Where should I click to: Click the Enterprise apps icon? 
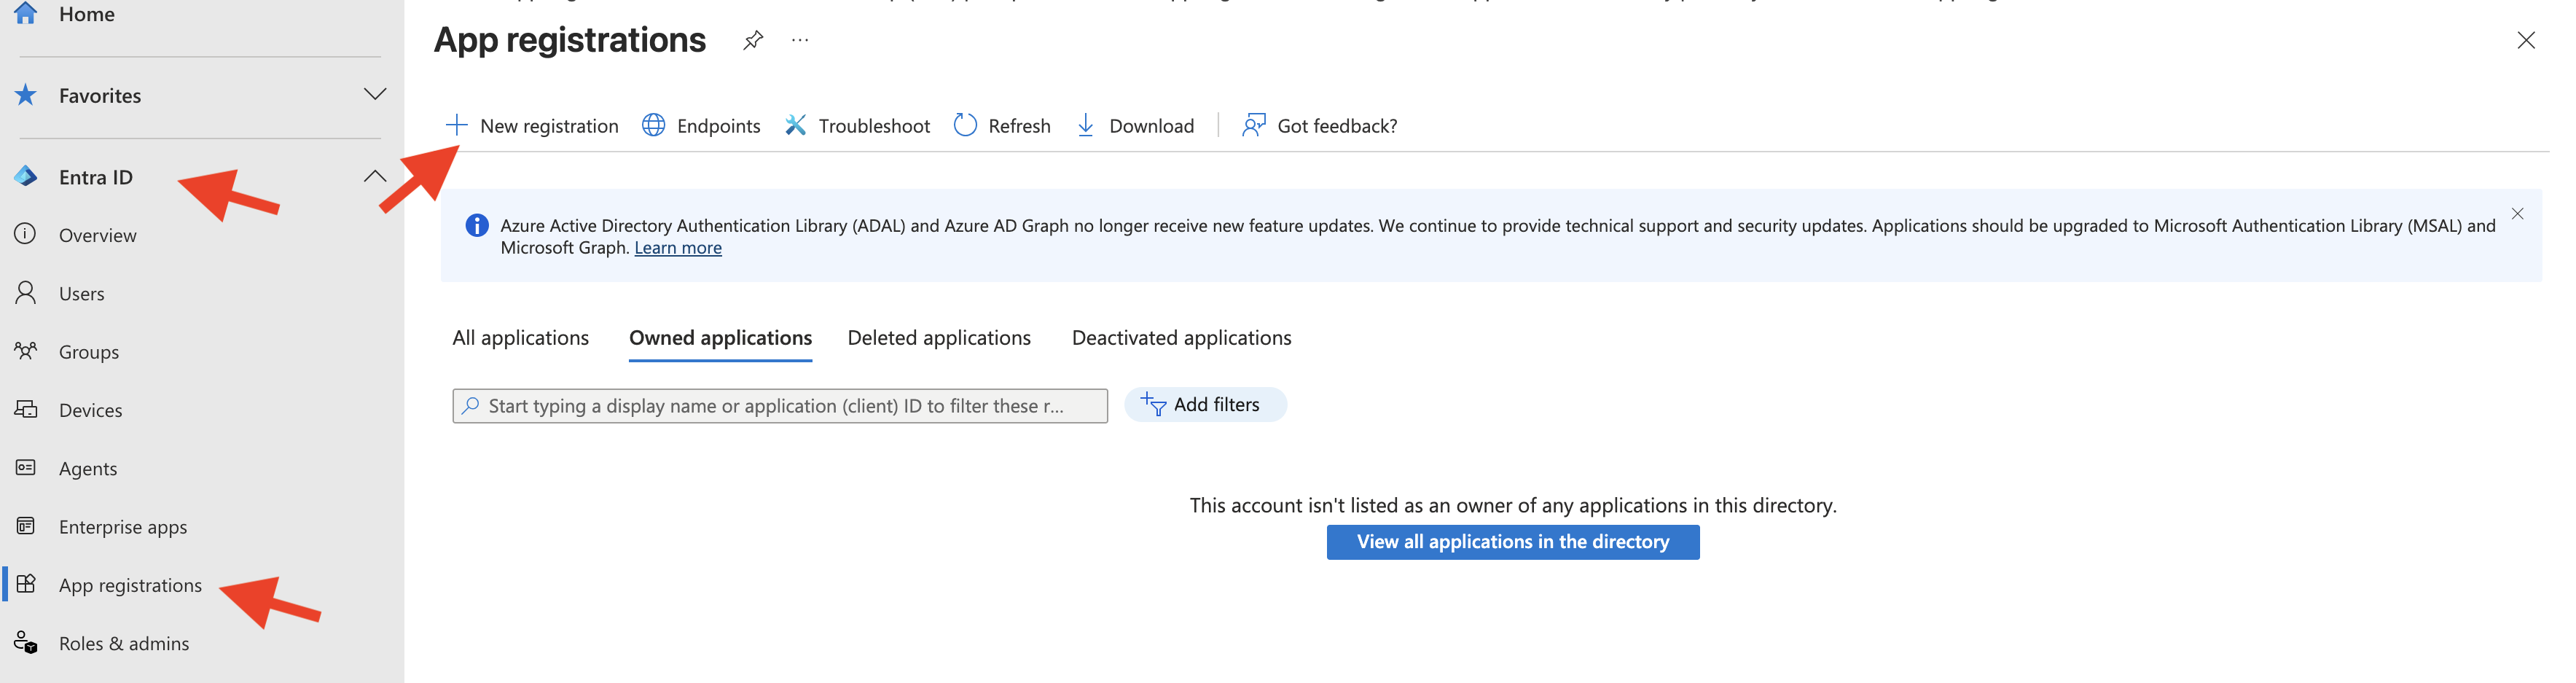[x=26, y=526]
